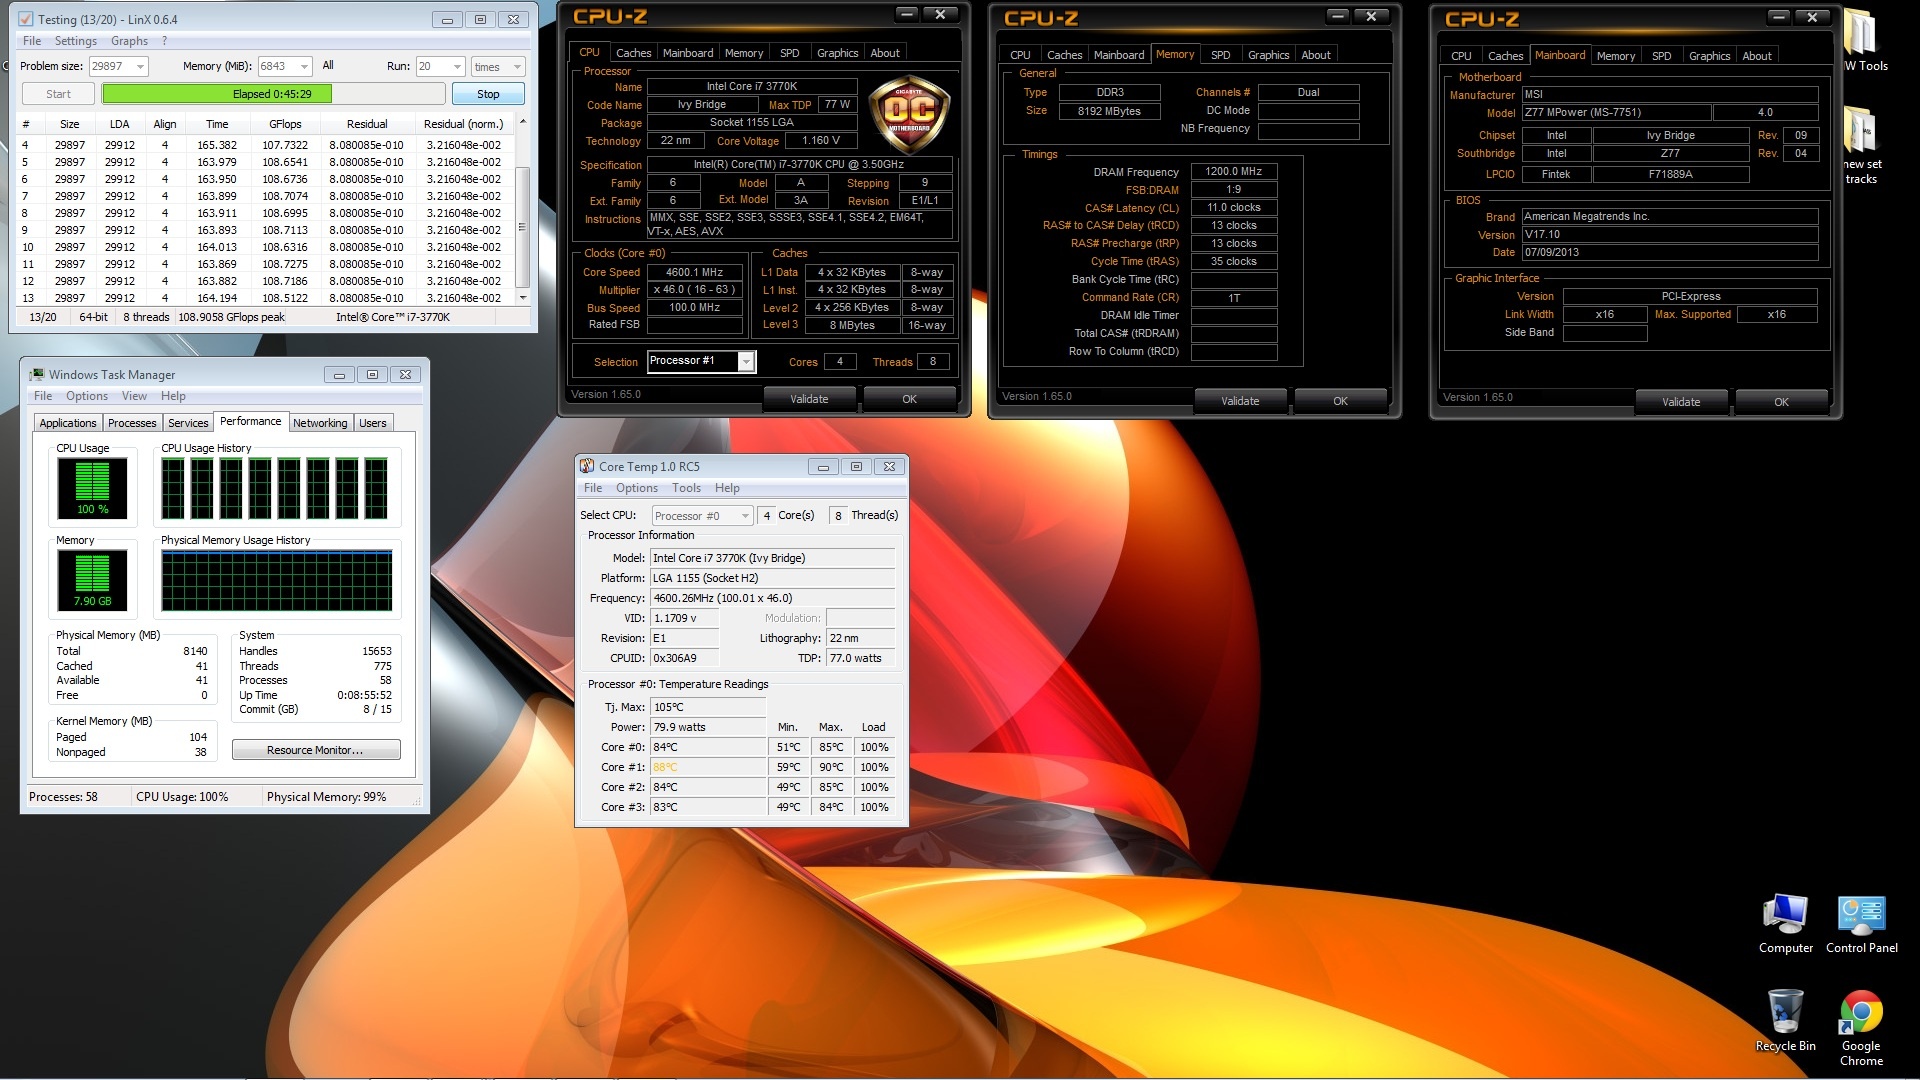Click Validate in the CPU-Z CPU window
Screen dimensions: 1920x1080
click(x=809, y=399)
